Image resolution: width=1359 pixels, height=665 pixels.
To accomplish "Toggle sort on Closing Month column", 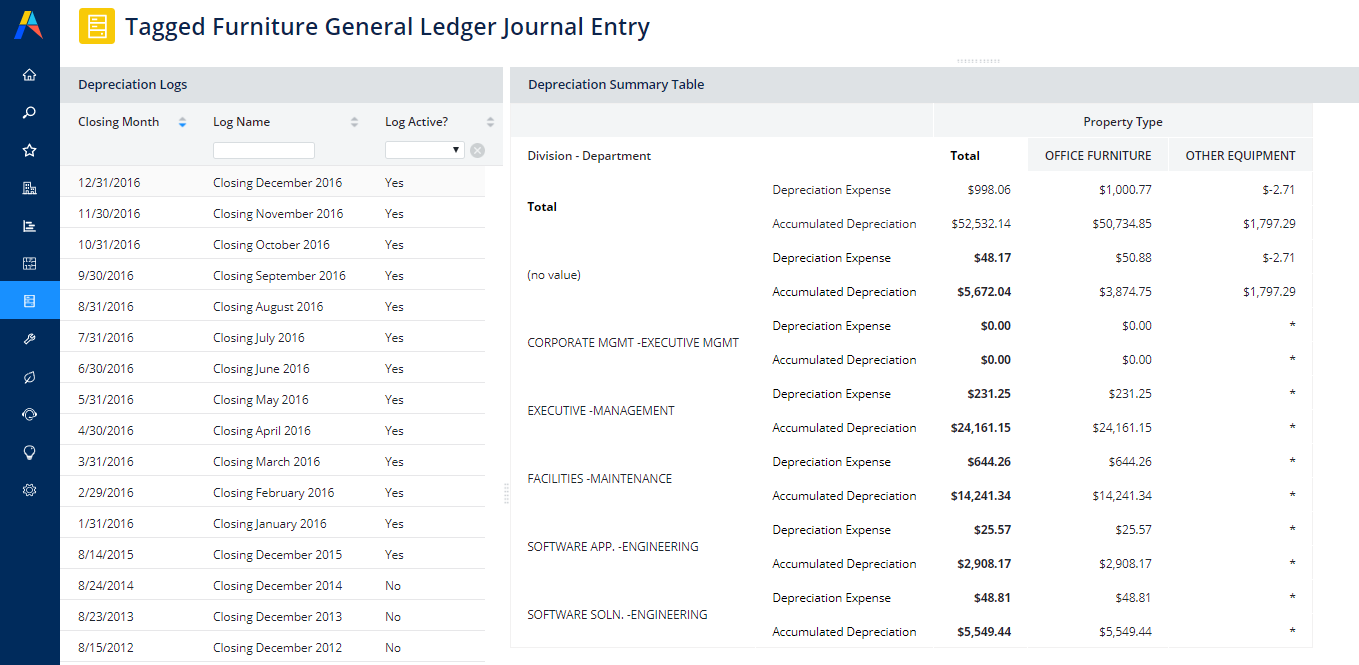I will coord(182,123).
